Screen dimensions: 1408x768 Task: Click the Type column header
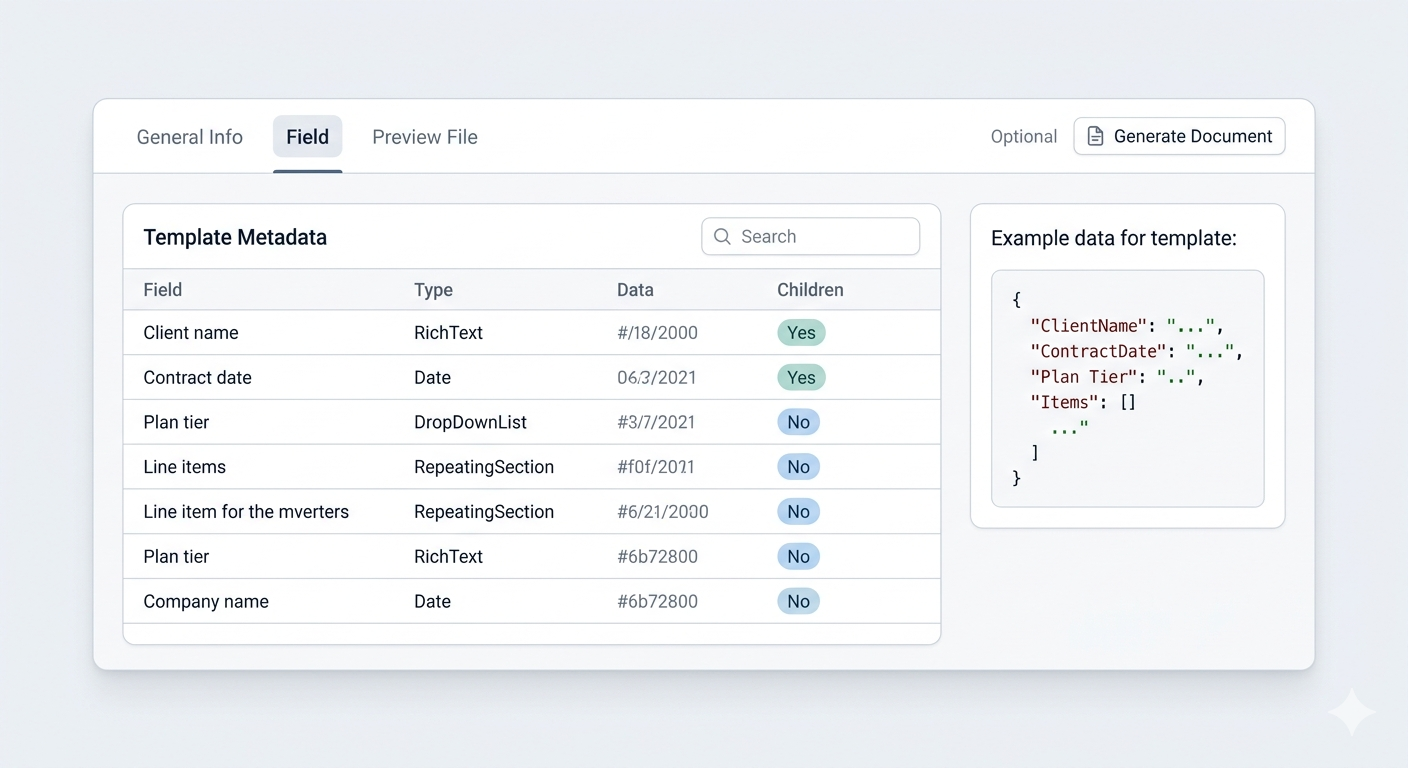coord(433,290)
